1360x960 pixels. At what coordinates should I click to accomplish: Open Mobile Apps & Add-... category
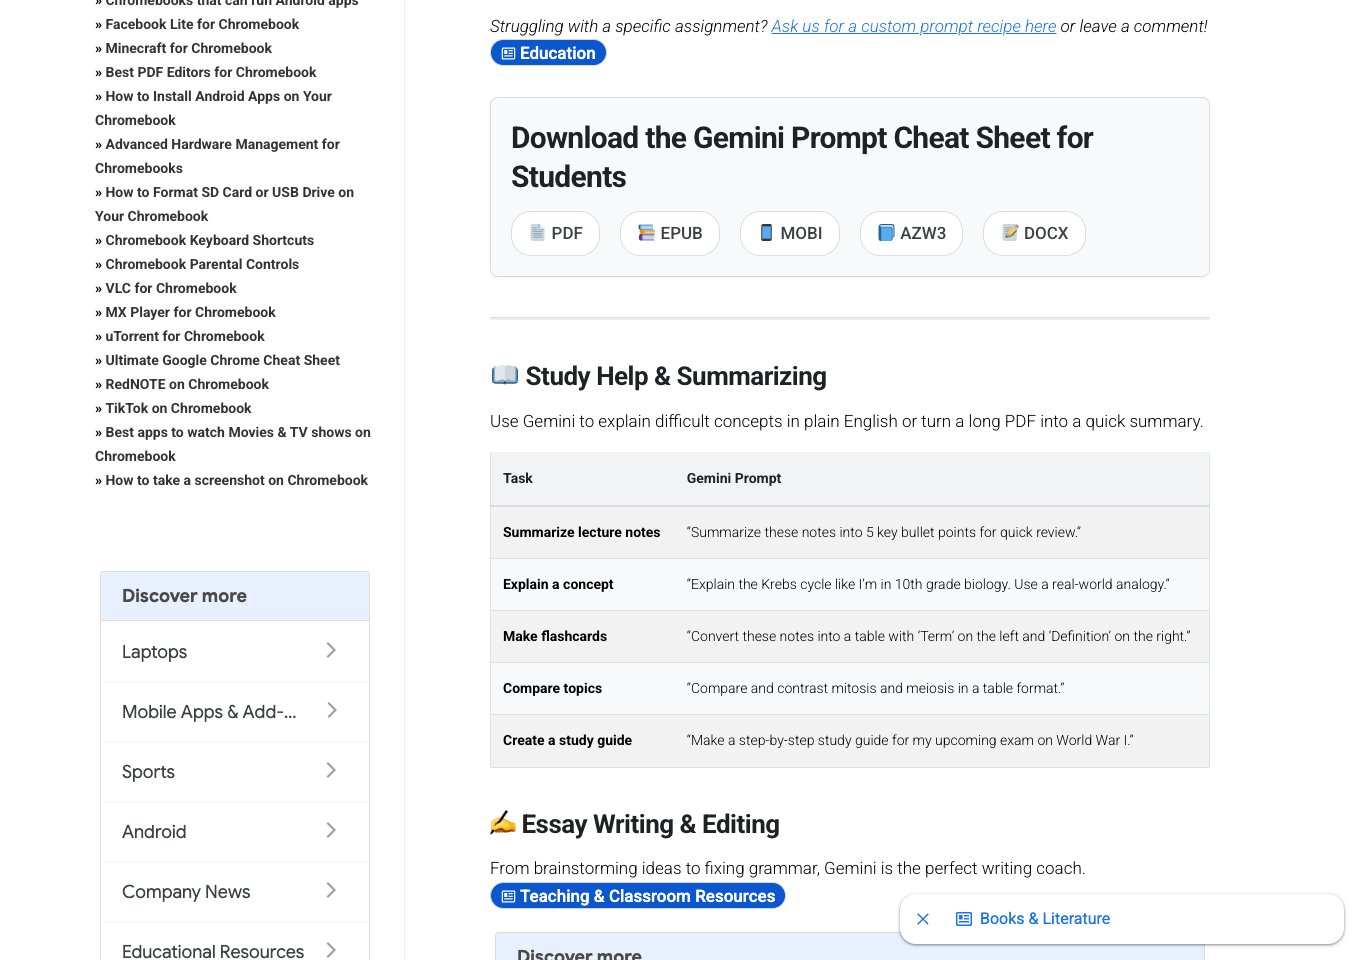[235, 712]
